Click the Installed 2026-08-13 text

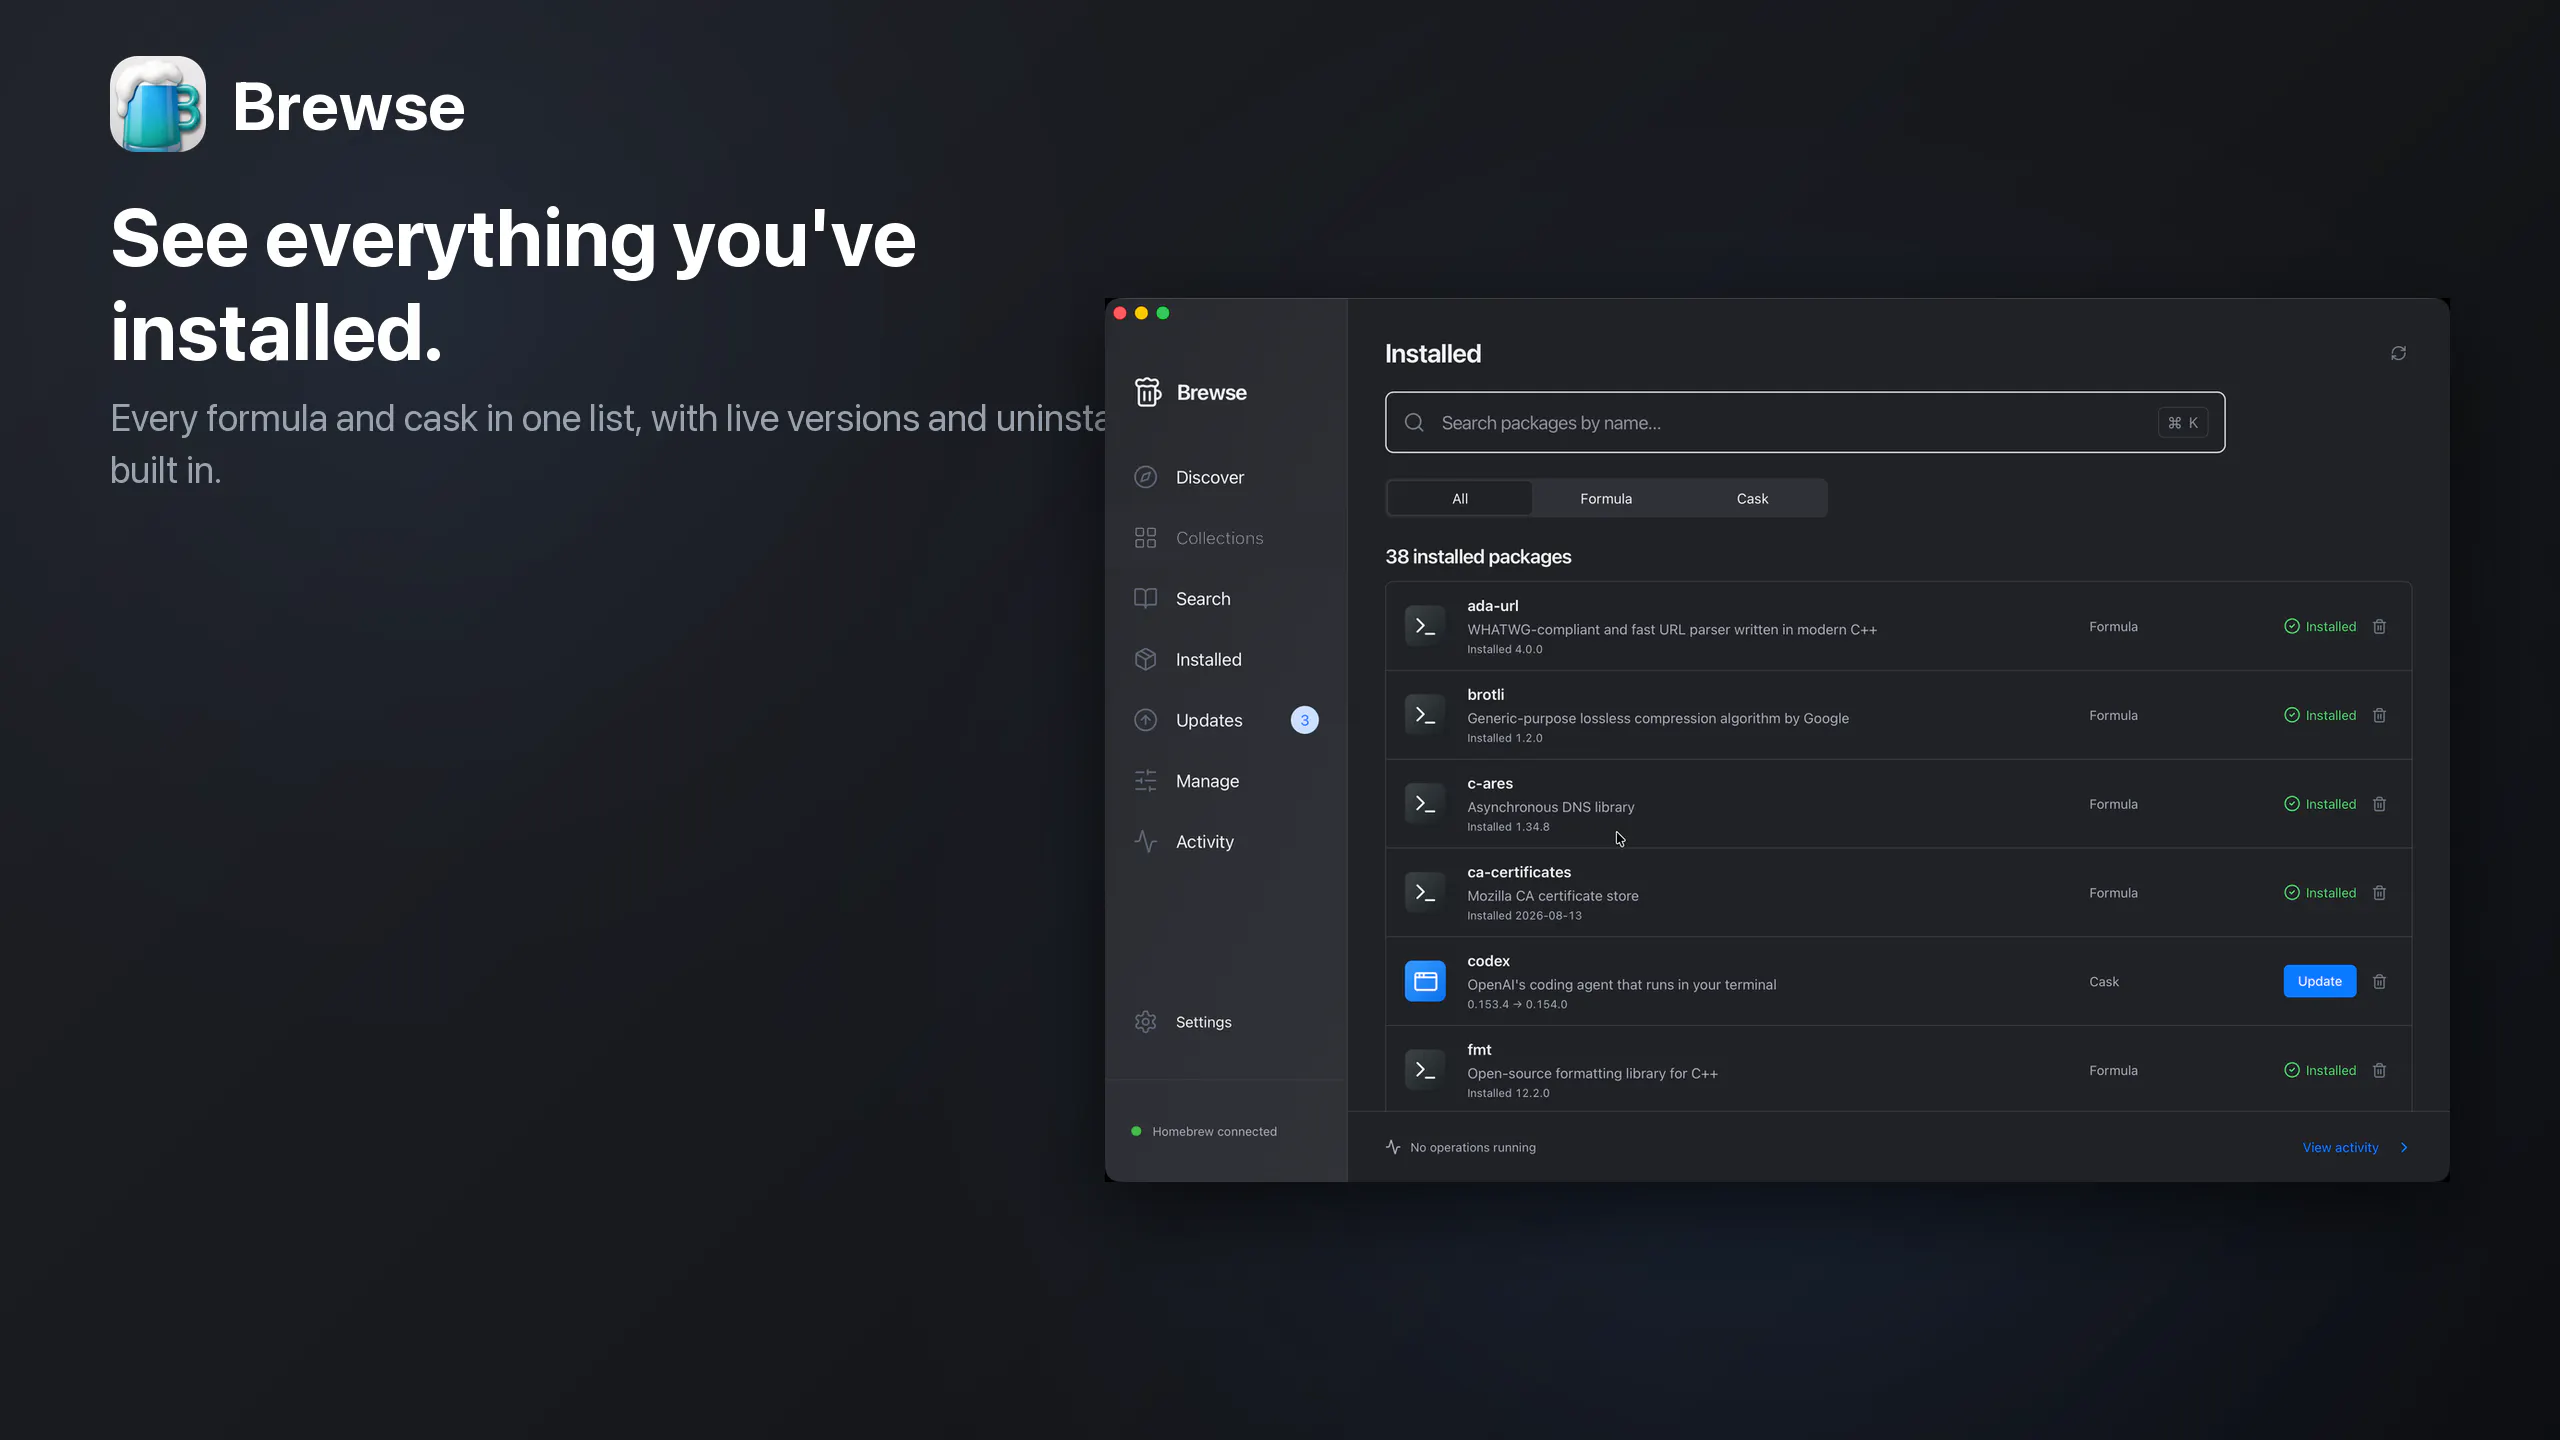(x=1524, y=915)
